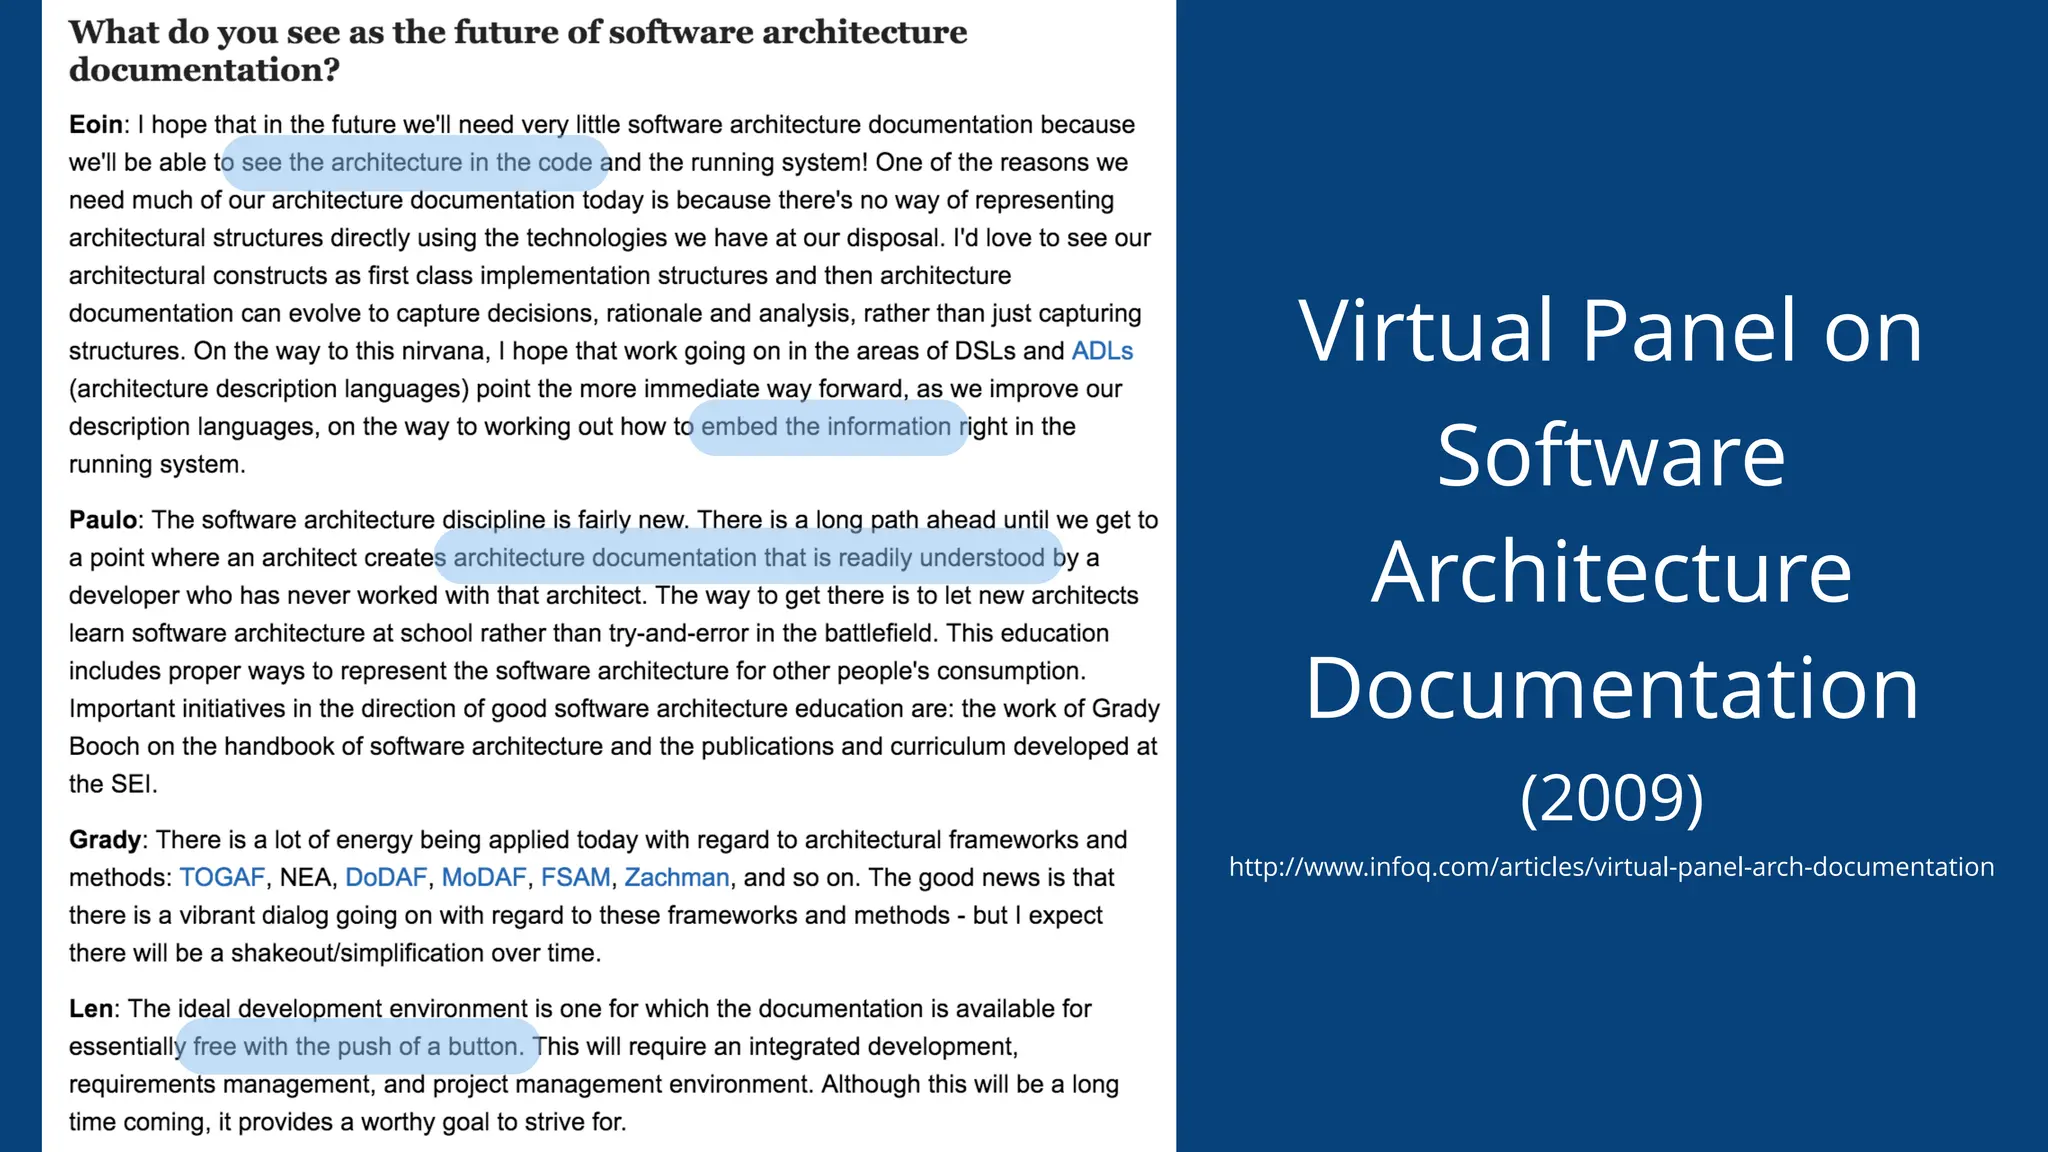Click the speaker name Len
Screen dimensions: 2048x1152
pyautogui.click(x=91, y=1008)
